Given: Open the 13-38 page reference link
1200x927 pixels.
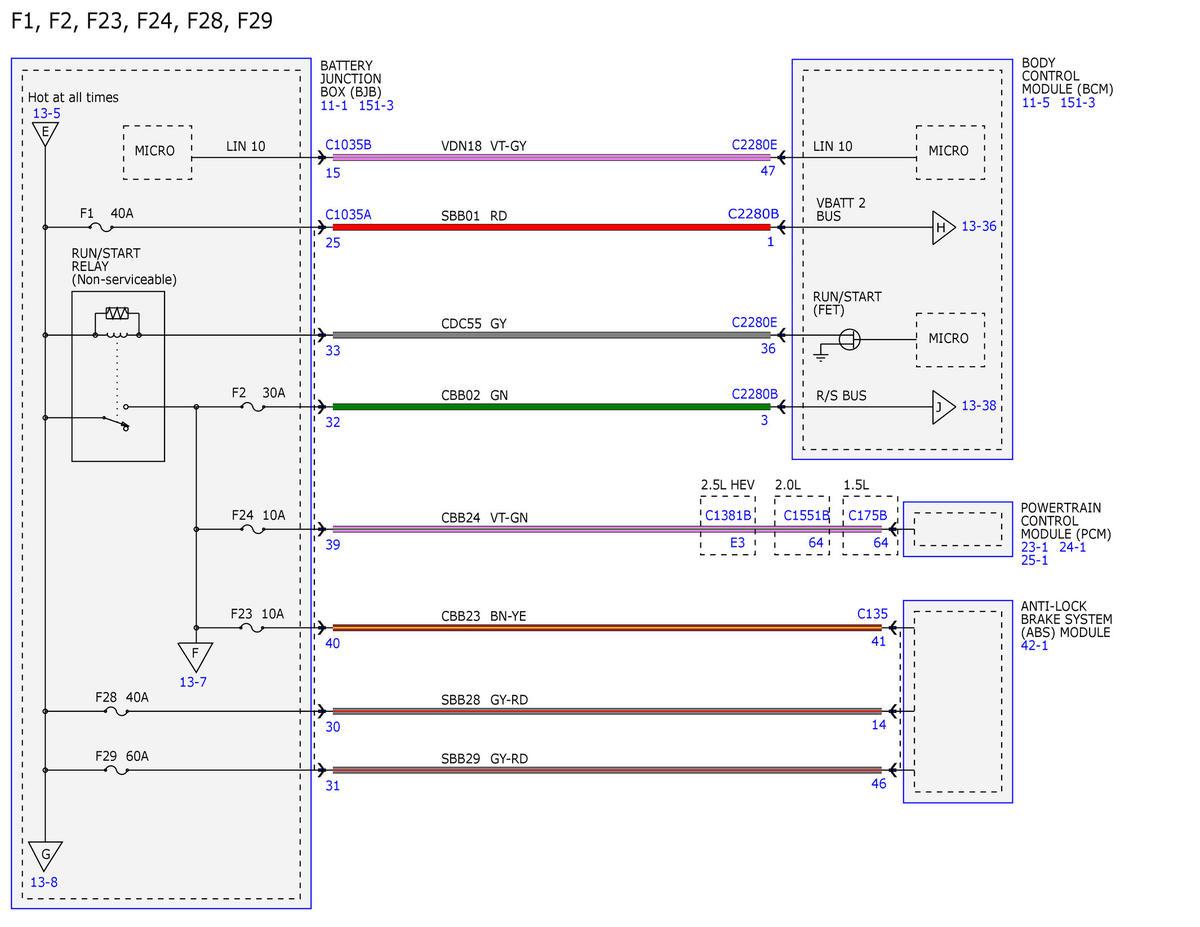Looking at the screenshot, I should 980,407.
